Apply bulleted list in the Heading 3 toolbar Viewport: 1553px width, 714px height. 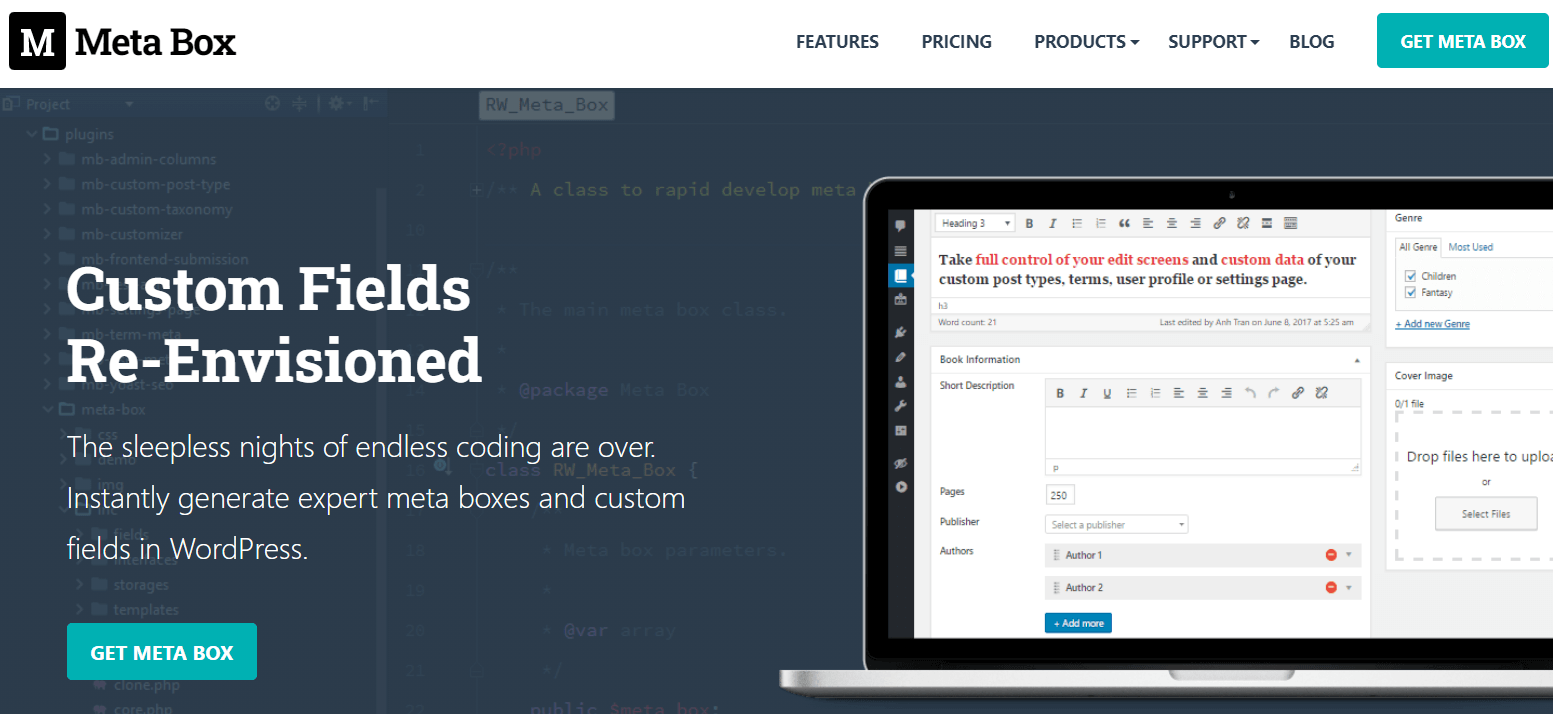point(1077,223)
